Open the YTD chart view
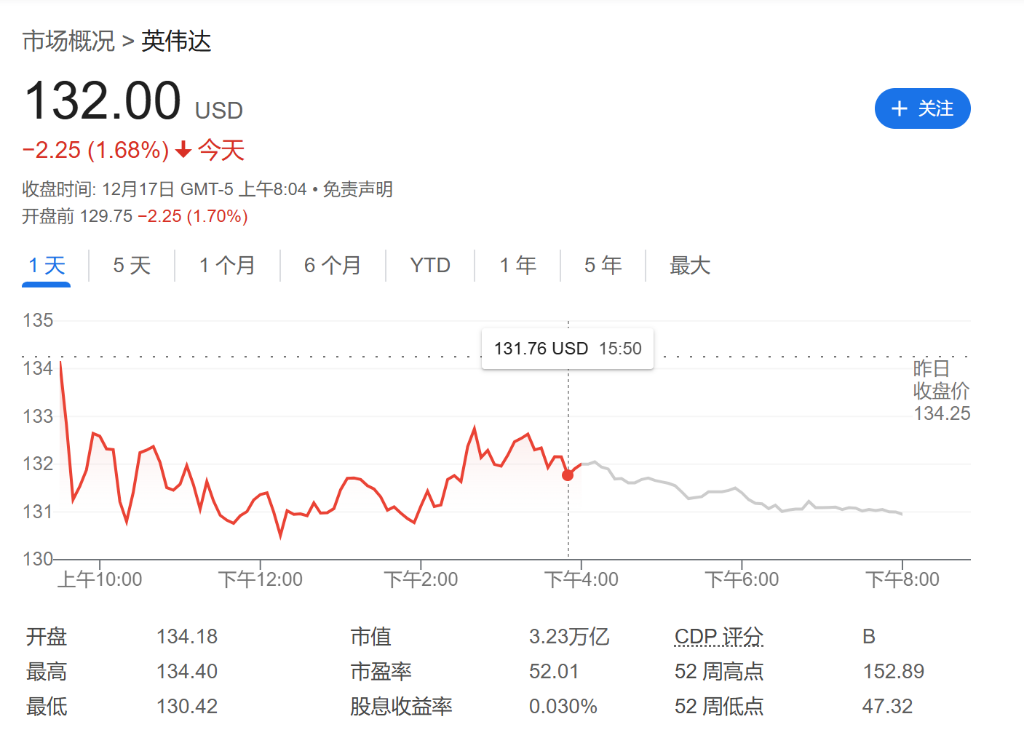This screenshot has height=739, width=1024. click(430, 265)
